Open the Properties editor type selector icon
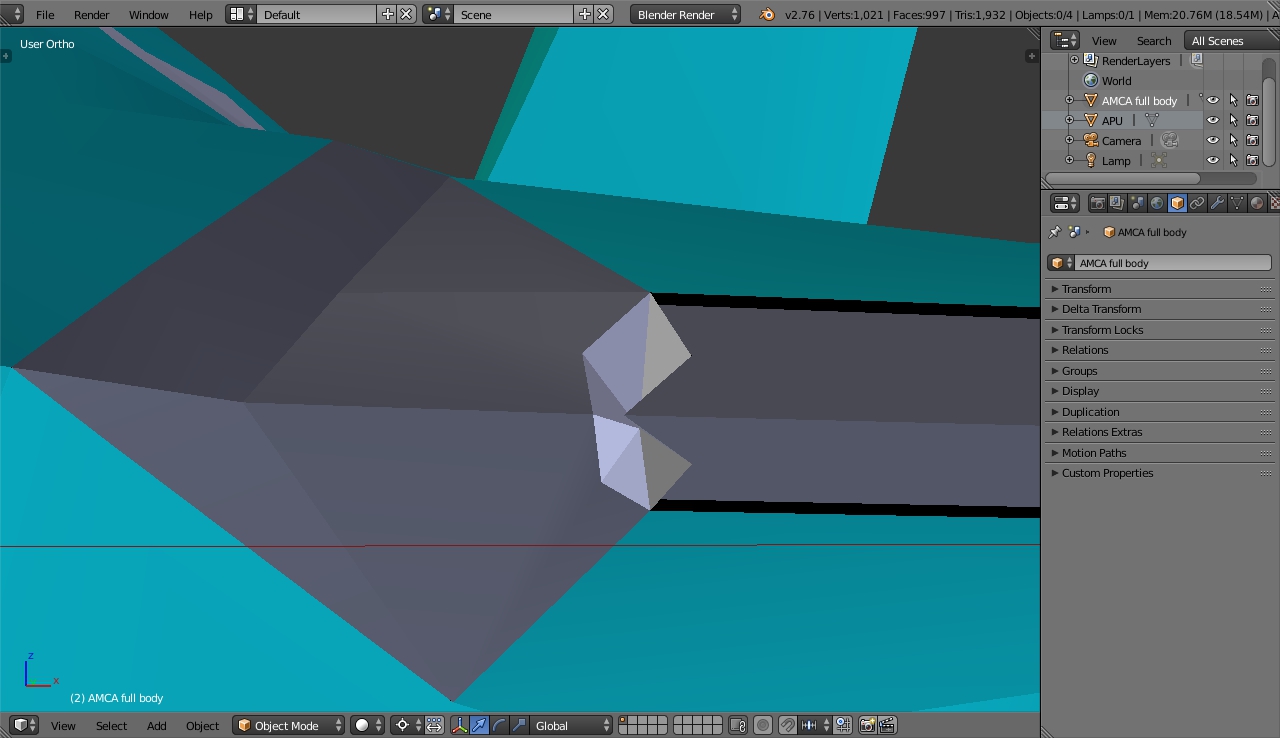1280x738 pixels. [x=1066, y=203]
